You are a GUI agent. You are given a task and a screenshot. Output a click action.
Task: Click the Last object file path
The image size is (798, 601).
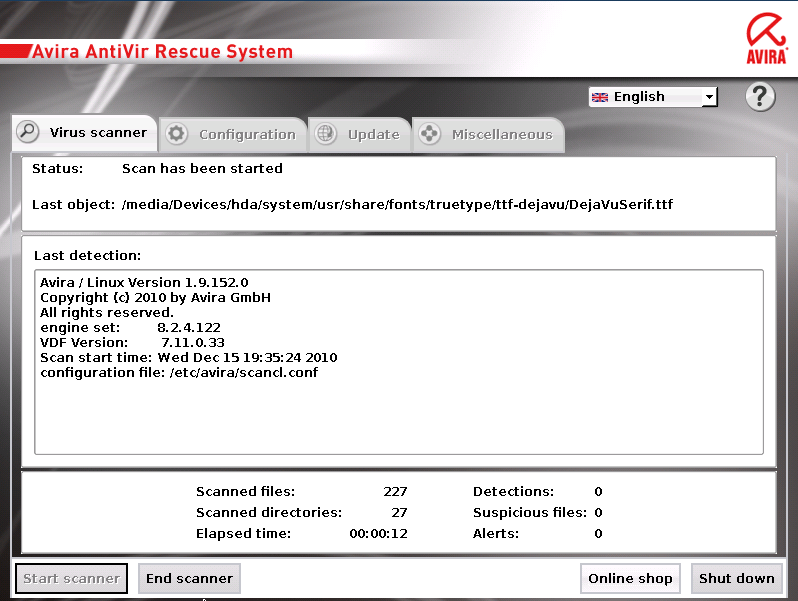(397, 204)
